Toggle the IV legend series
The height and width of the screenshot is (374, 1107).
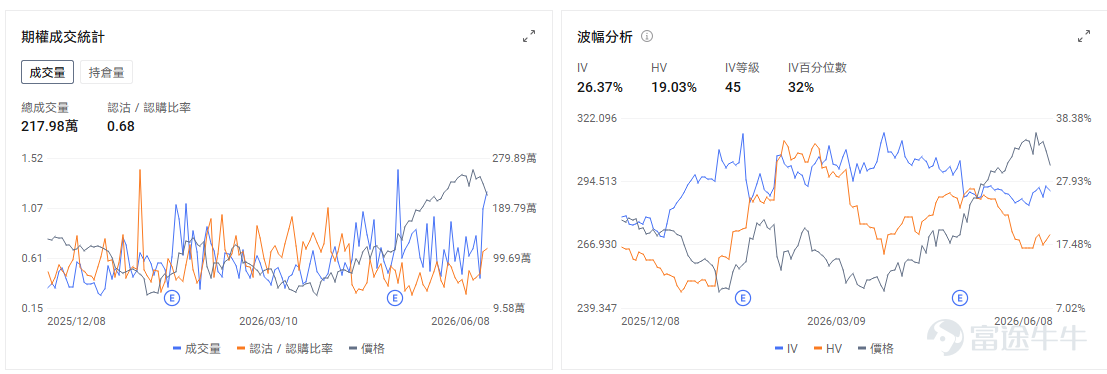click(787, 348)
